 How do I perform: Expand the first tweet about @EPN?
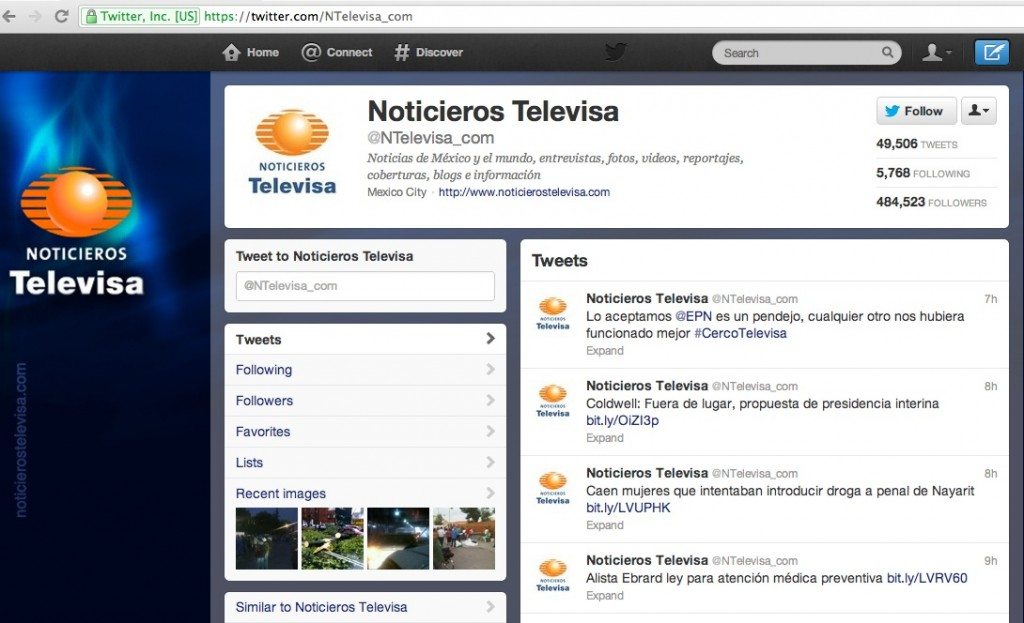coord(605,351)
